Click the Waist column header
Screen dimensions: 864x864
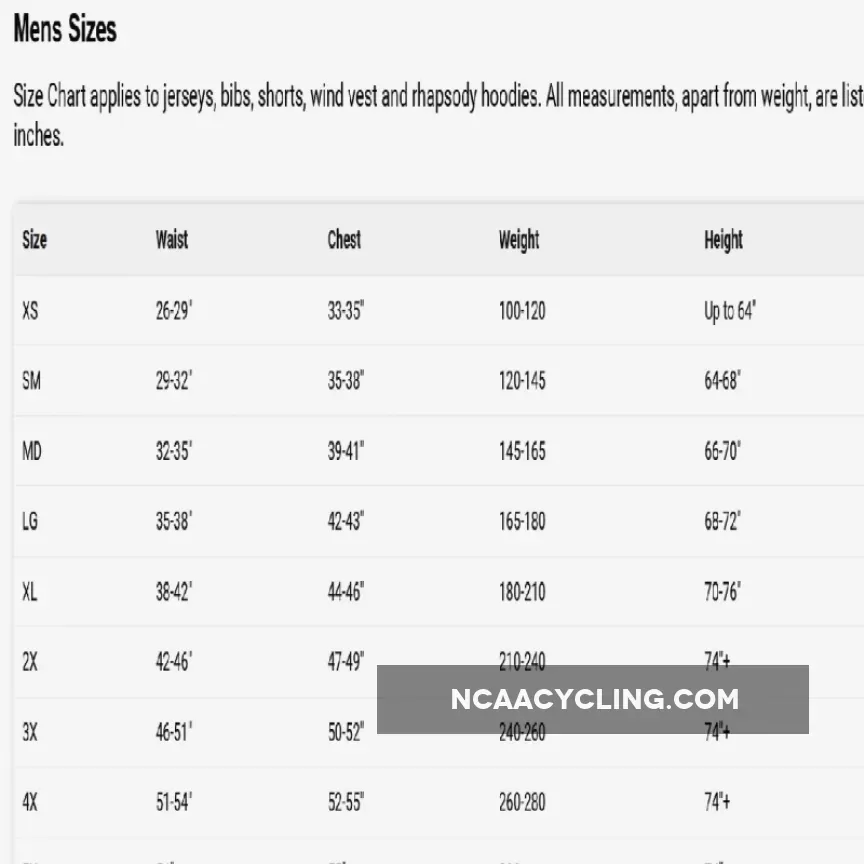pyautogui.click(x=172, y=240)
